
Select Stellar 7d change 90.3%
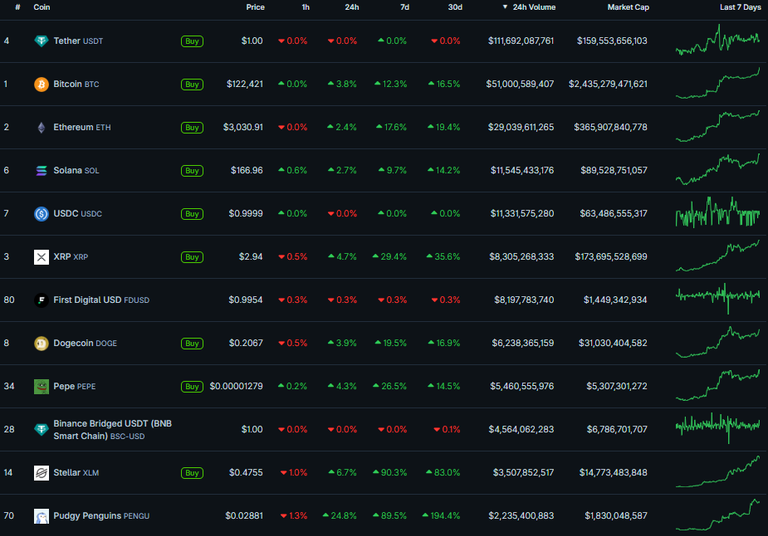pyautogui.click(x=390, y=473)
